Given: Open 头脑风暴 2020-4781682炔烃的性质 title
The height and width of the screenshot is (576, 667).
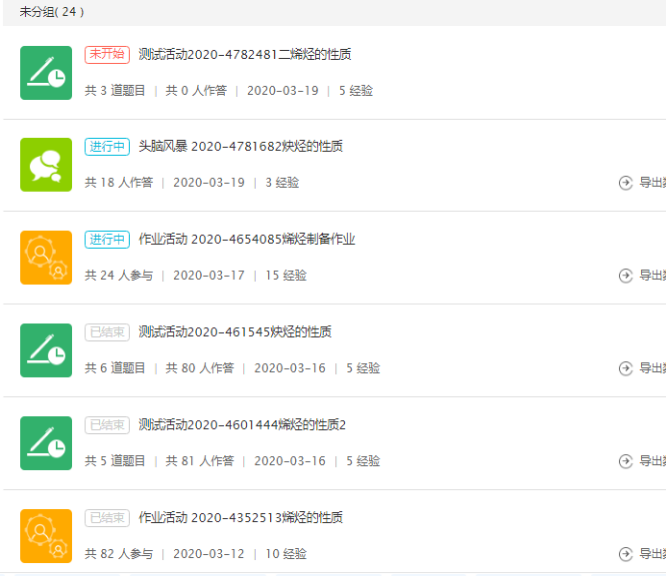Looking at the screenshot, I should [x=240, y=147].
